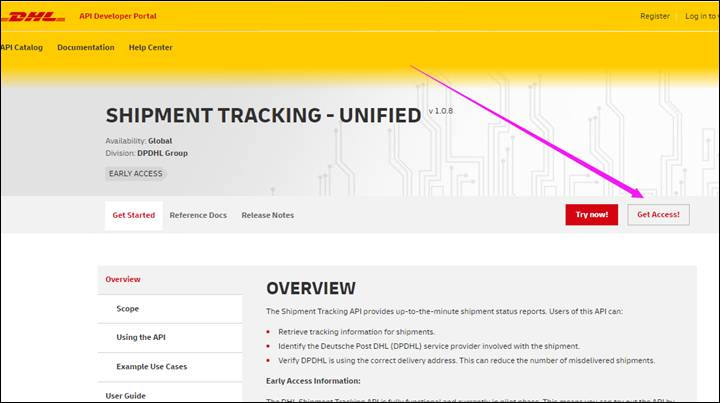Select the Get Started tab

[134, 215]
